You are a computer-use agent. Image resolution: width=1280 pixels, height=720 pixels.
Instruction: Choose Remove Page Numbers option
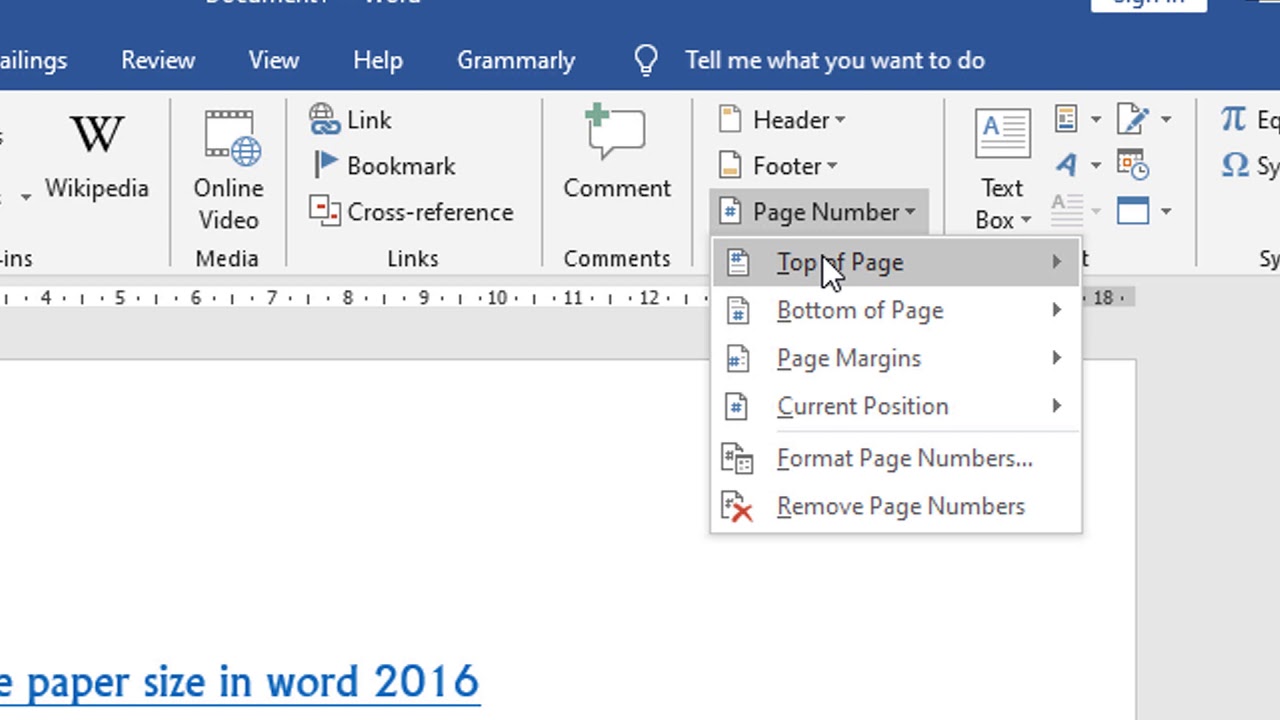coord(900,506)
